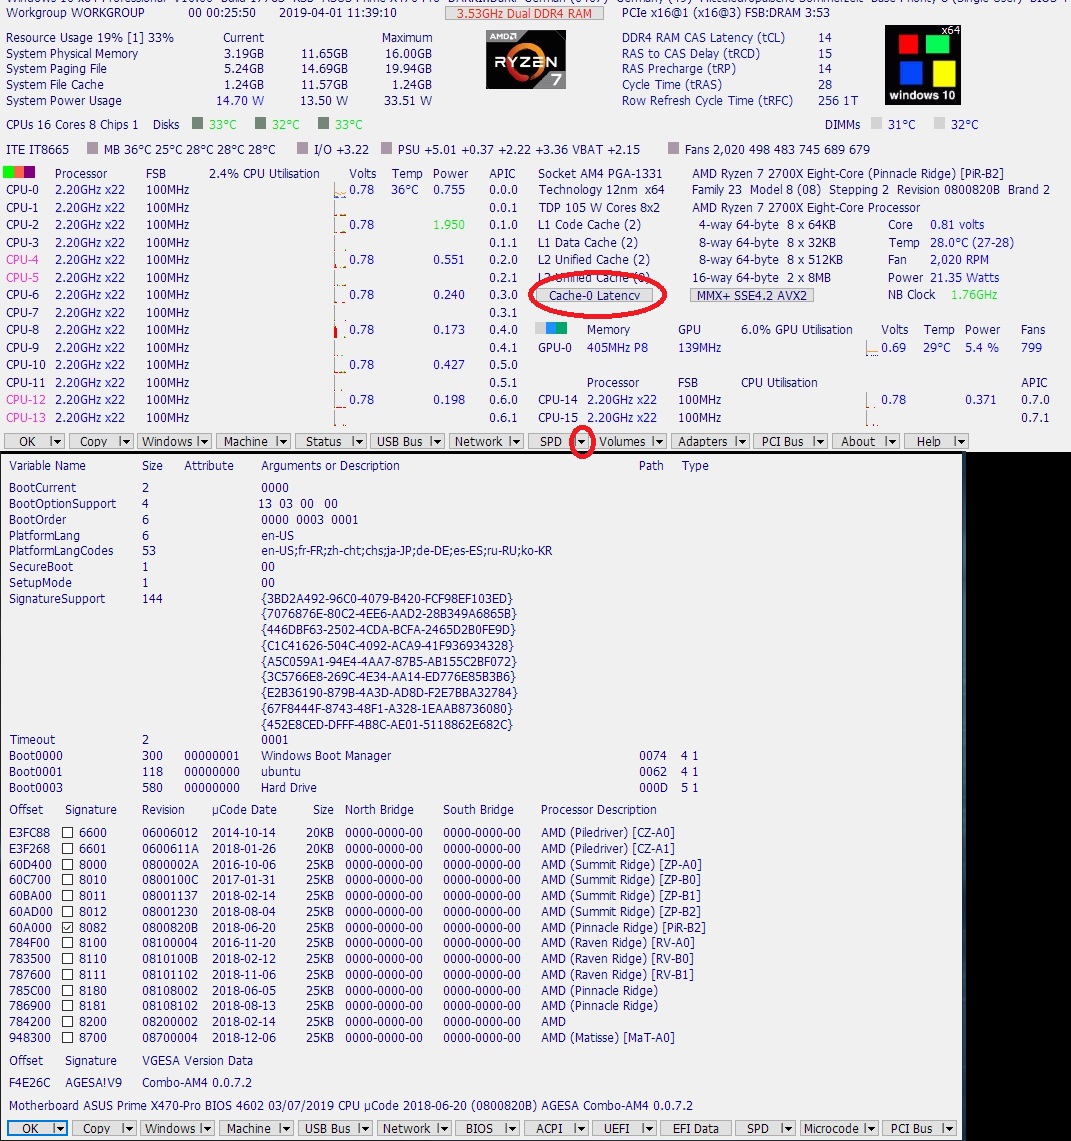Screen dimensions: 1071x1141
Task: Click the Adapters button
Action: [x=703, y=441]
